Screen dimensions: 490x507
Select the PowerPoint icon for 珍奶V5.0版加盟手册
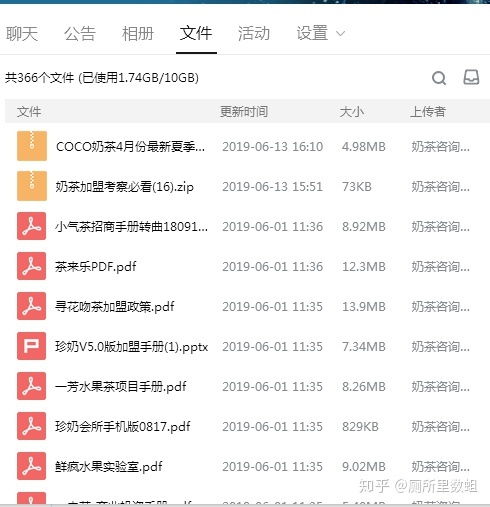point(32,346)
